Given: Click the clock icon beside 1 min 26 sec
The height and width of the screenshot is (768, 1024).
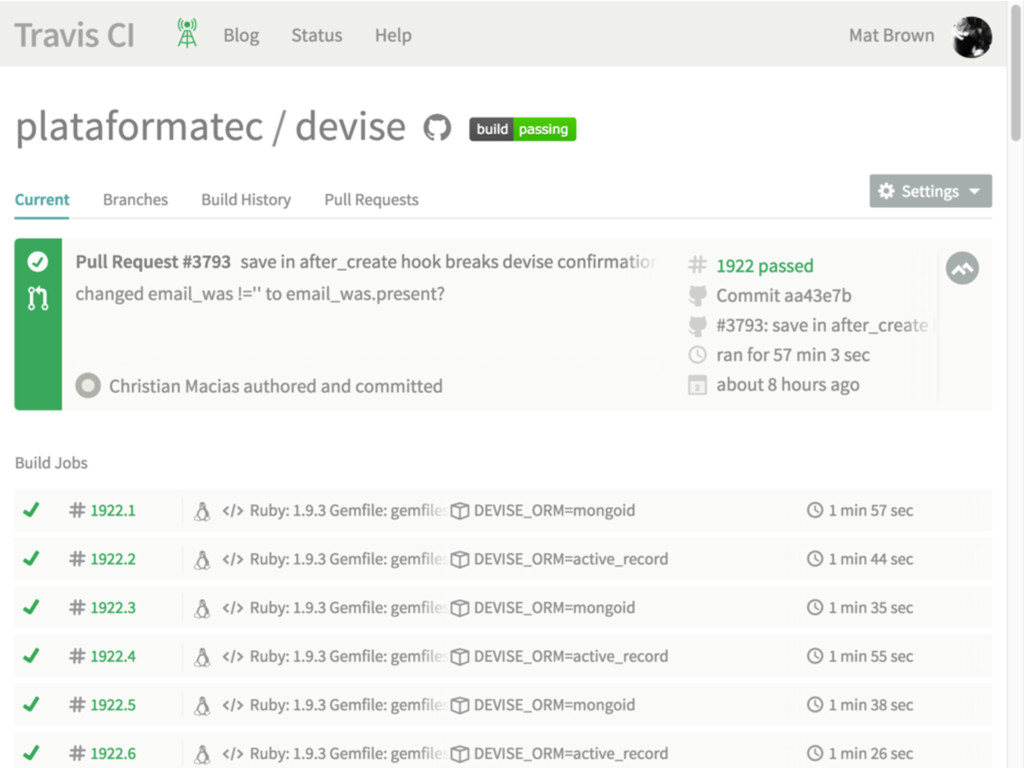Looking at the screenshot, I should tap(814, 752).
